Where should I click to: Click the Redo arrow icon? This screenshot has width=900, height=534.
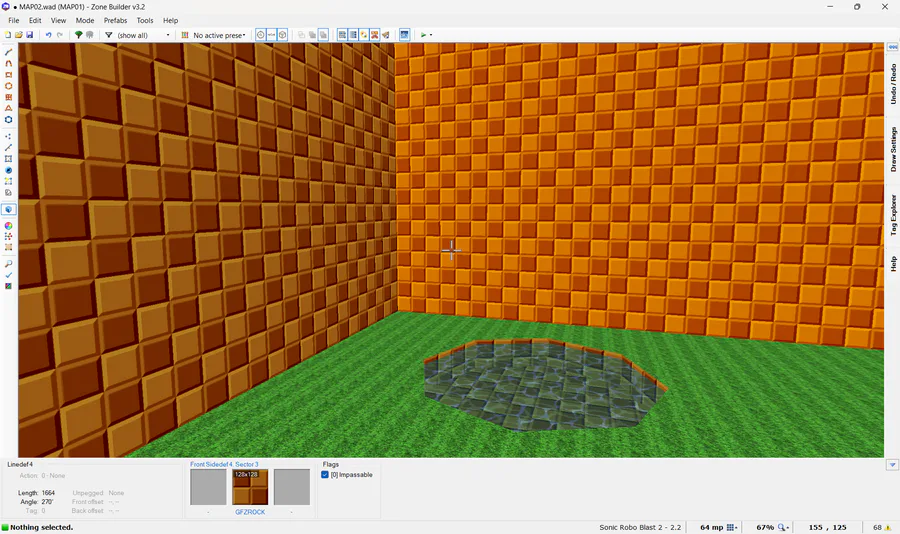tap(59, 35)
